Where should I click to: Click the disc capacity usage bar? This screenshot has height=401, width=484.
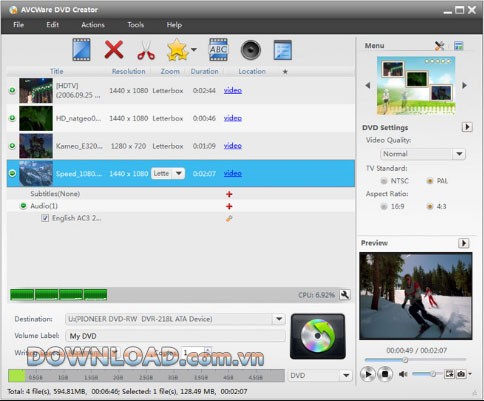(146, 376)
